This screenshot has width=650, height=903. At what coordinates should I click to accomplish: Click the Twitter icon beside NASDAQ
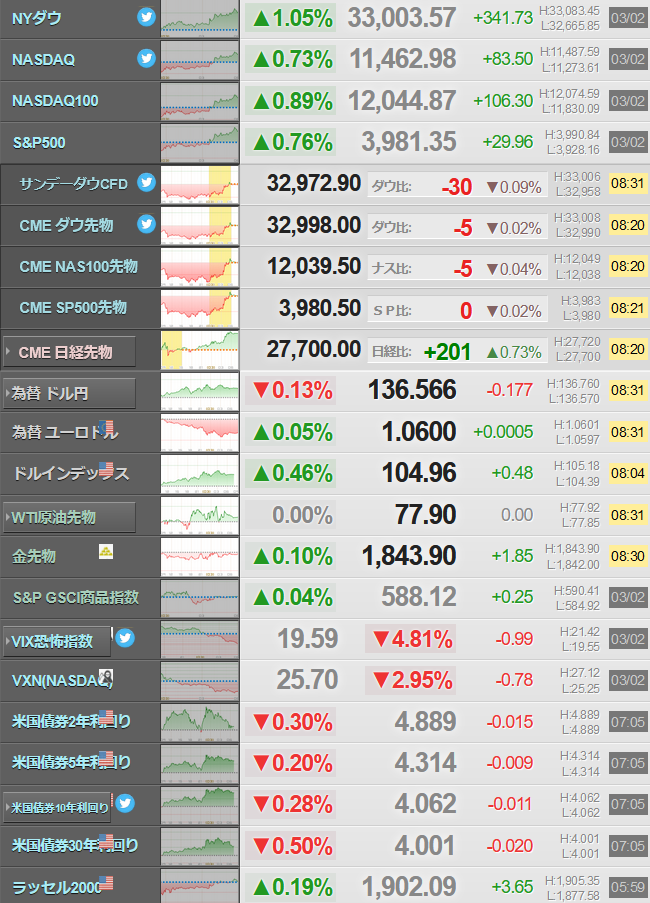click(146, 58)
